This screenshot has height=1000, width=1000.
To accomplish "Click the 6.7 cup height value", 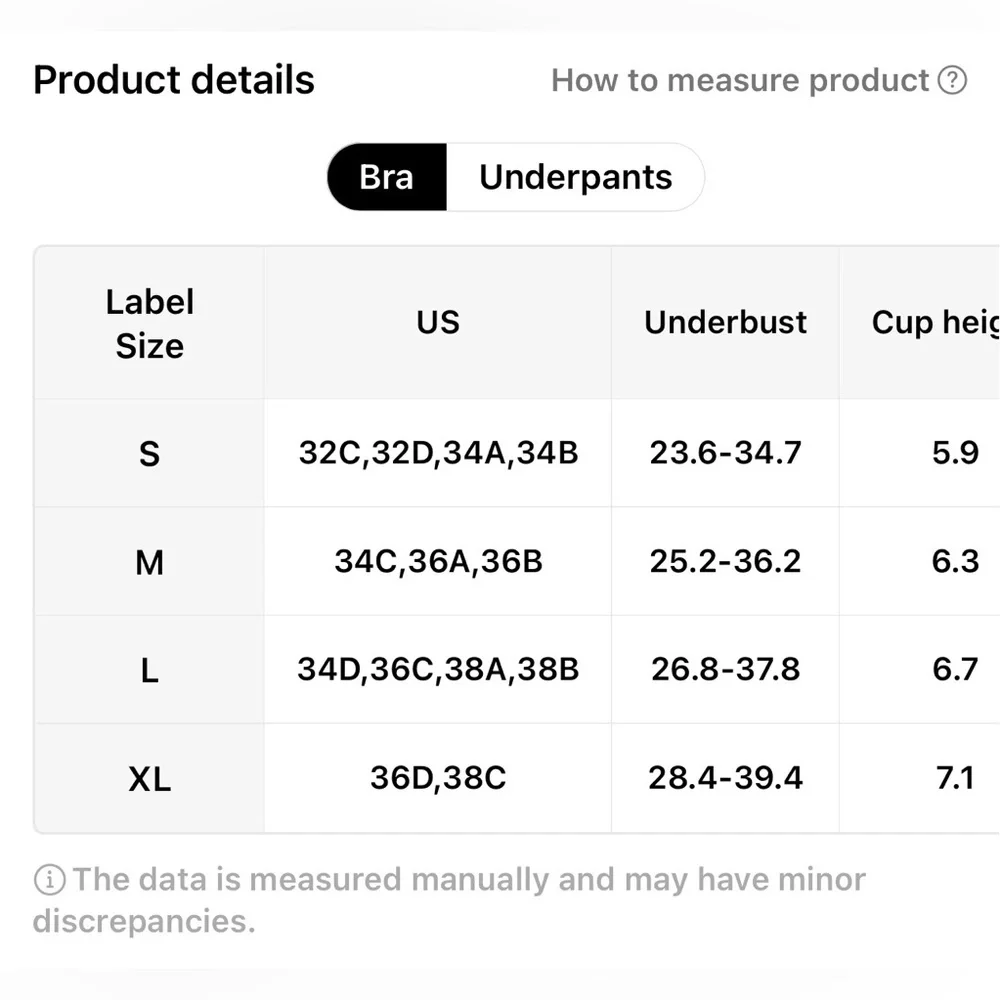I will coord(954,669).
